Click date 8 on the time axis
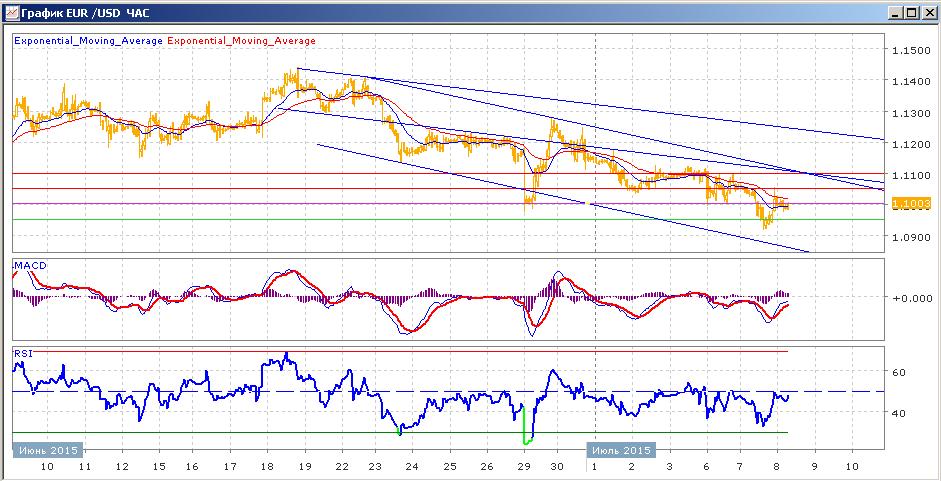The height and width of the screenshot is (481, 941). pyautogui.click(x=777, y=466)
